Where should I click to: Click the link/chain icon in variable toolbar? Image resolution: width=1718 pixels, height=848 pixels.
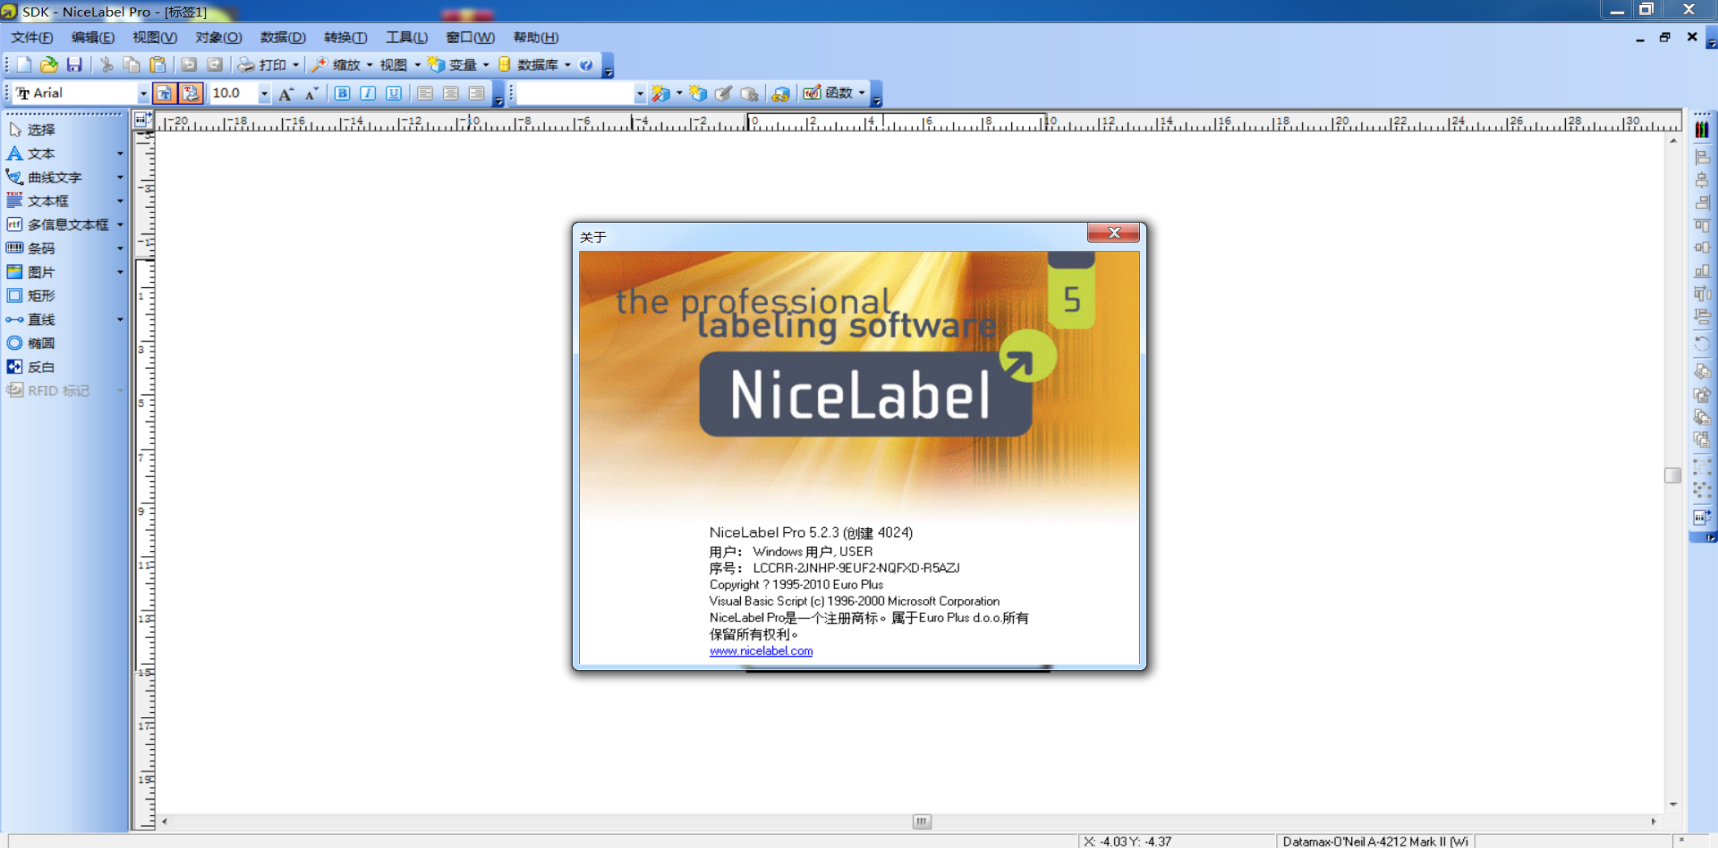tap(780, 93)
